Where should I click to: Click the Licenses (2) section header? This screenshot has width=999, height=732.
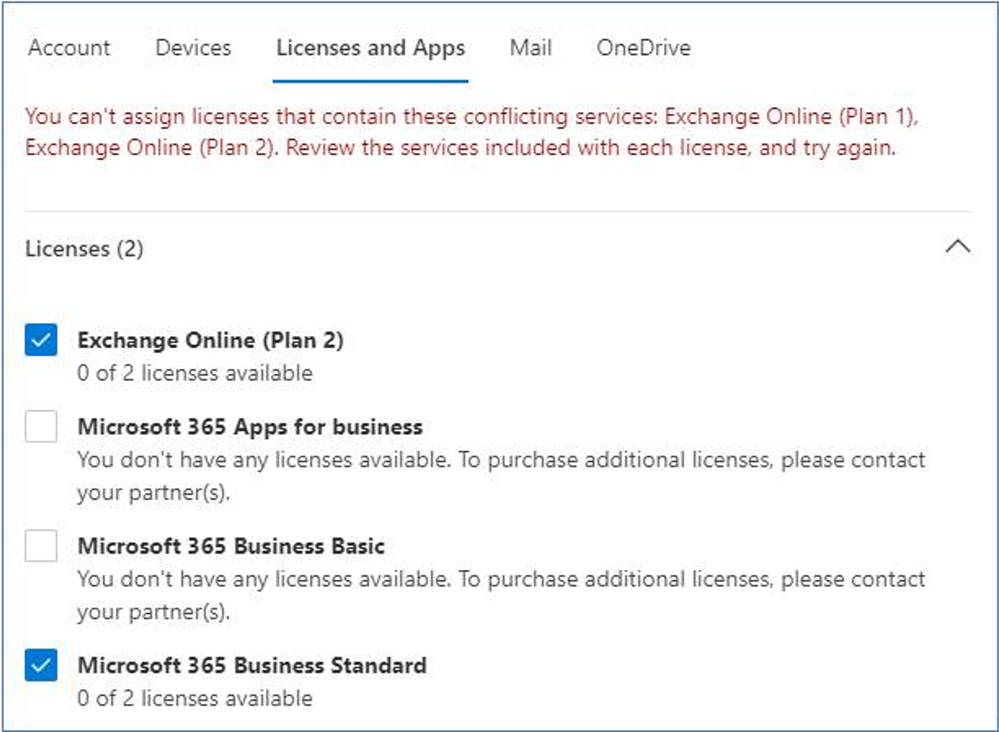click(x=84, y=248)
